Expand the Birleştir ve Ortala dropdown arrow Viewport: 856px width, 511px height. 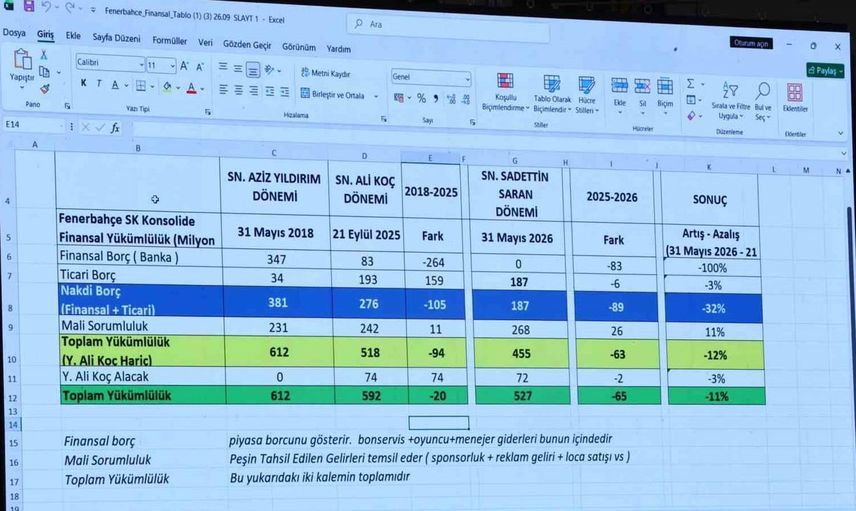(376, 96)
